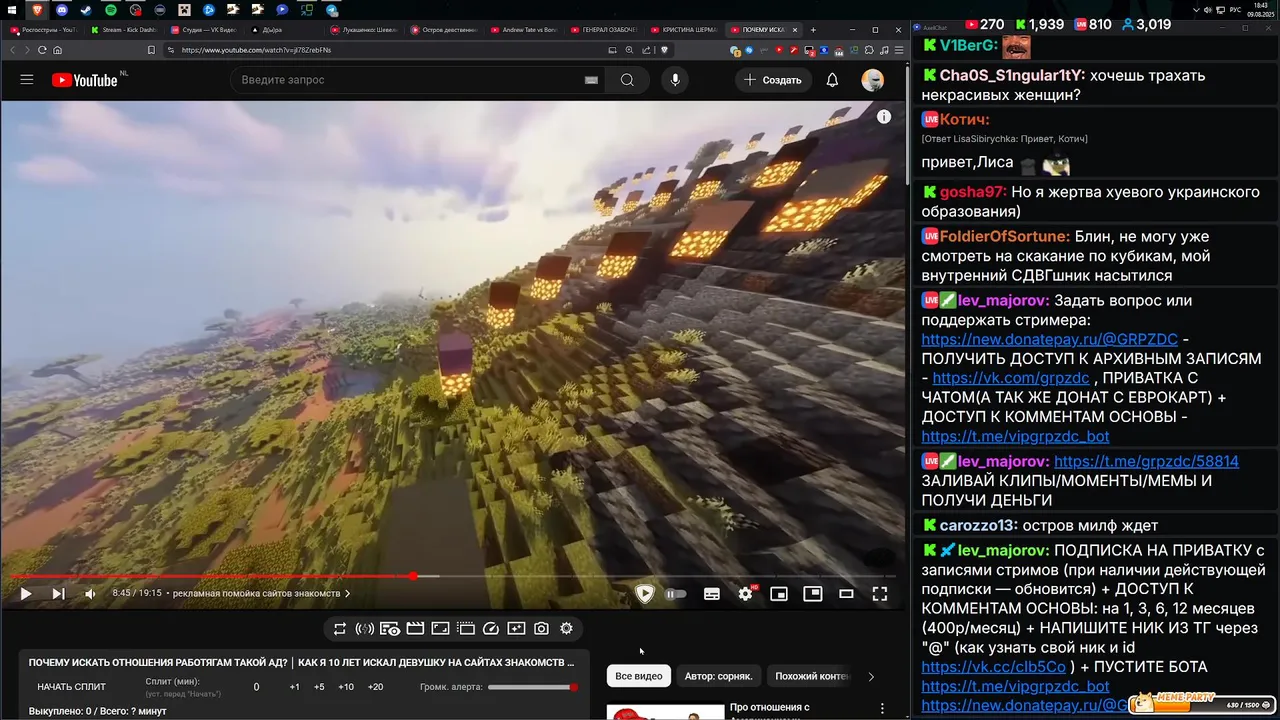Image resolution: width=1280 pixels, height=720 pixels.
Task: Open the new.donatepay.ru/@GRPZDC chat link
Action: pos(1049,339)
